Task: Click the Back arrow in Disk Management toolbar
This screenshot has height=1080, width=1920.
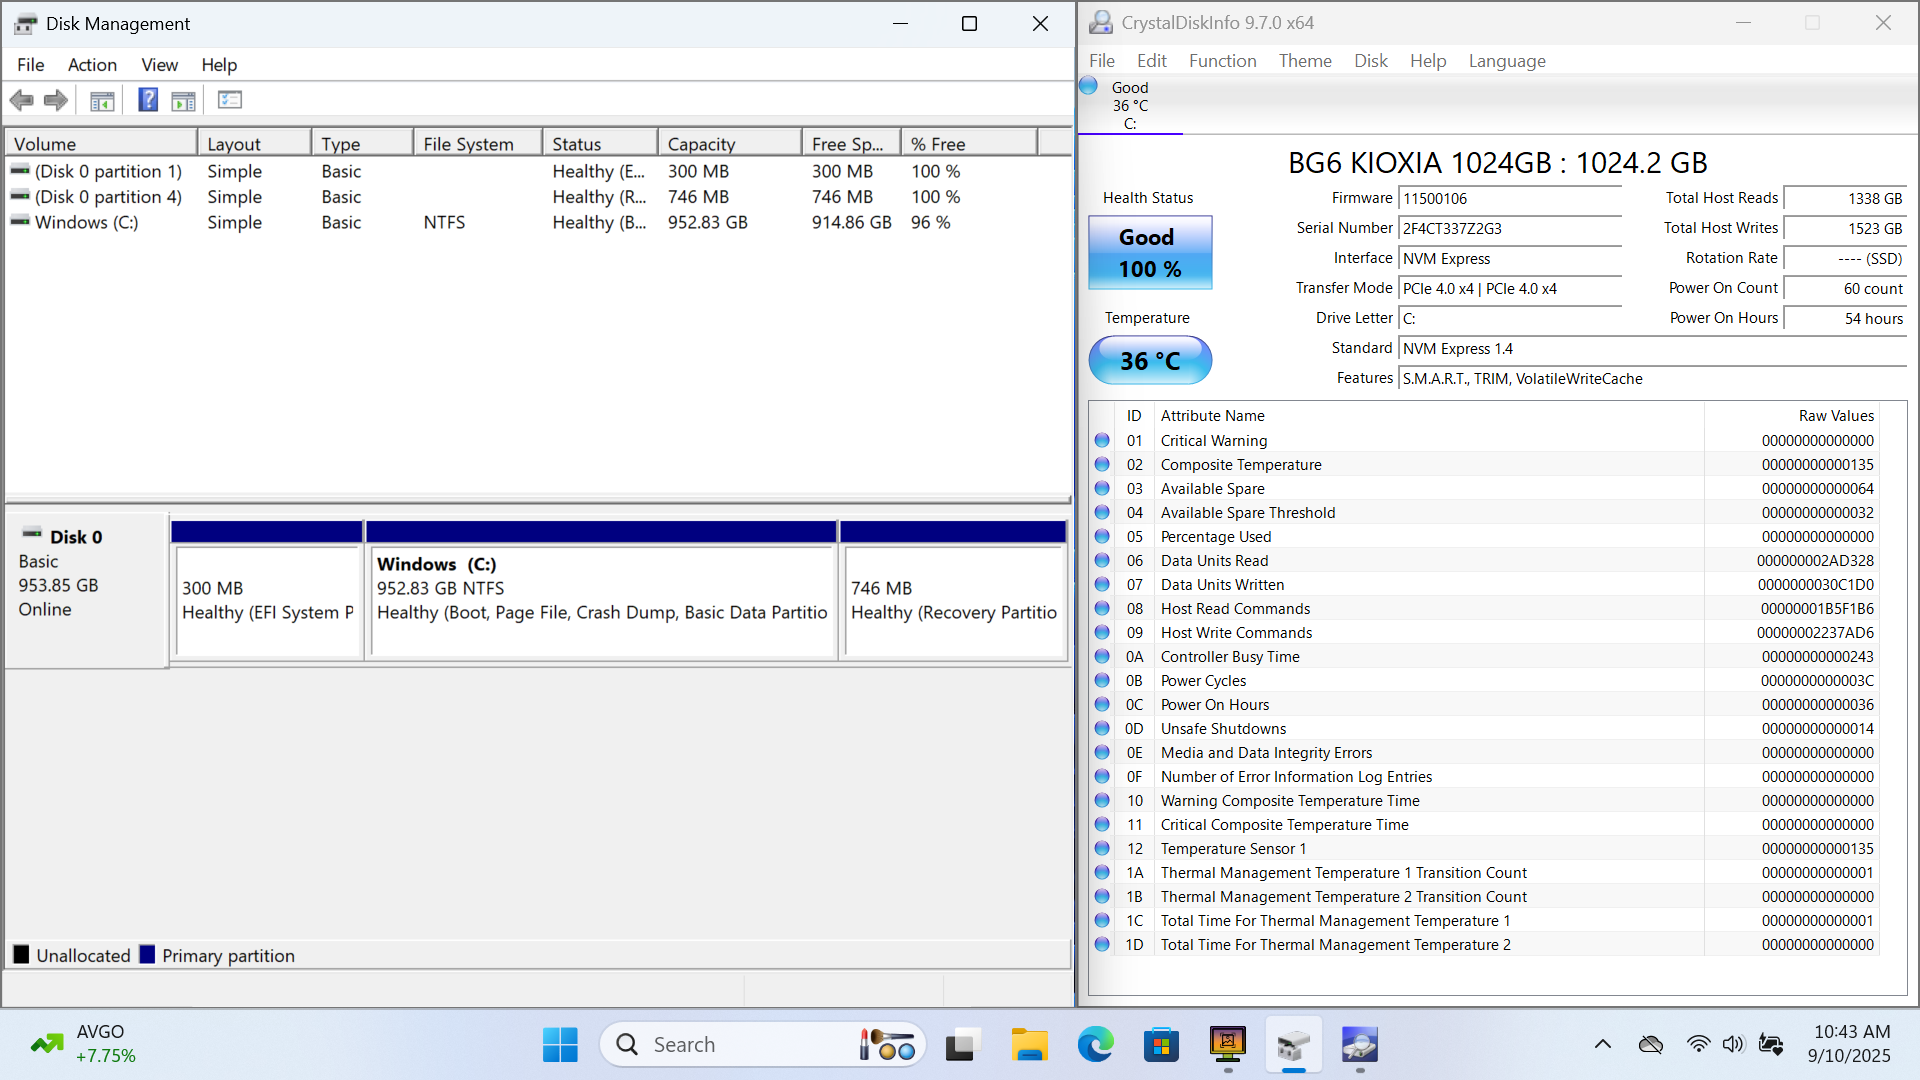Action: [21, 100]
